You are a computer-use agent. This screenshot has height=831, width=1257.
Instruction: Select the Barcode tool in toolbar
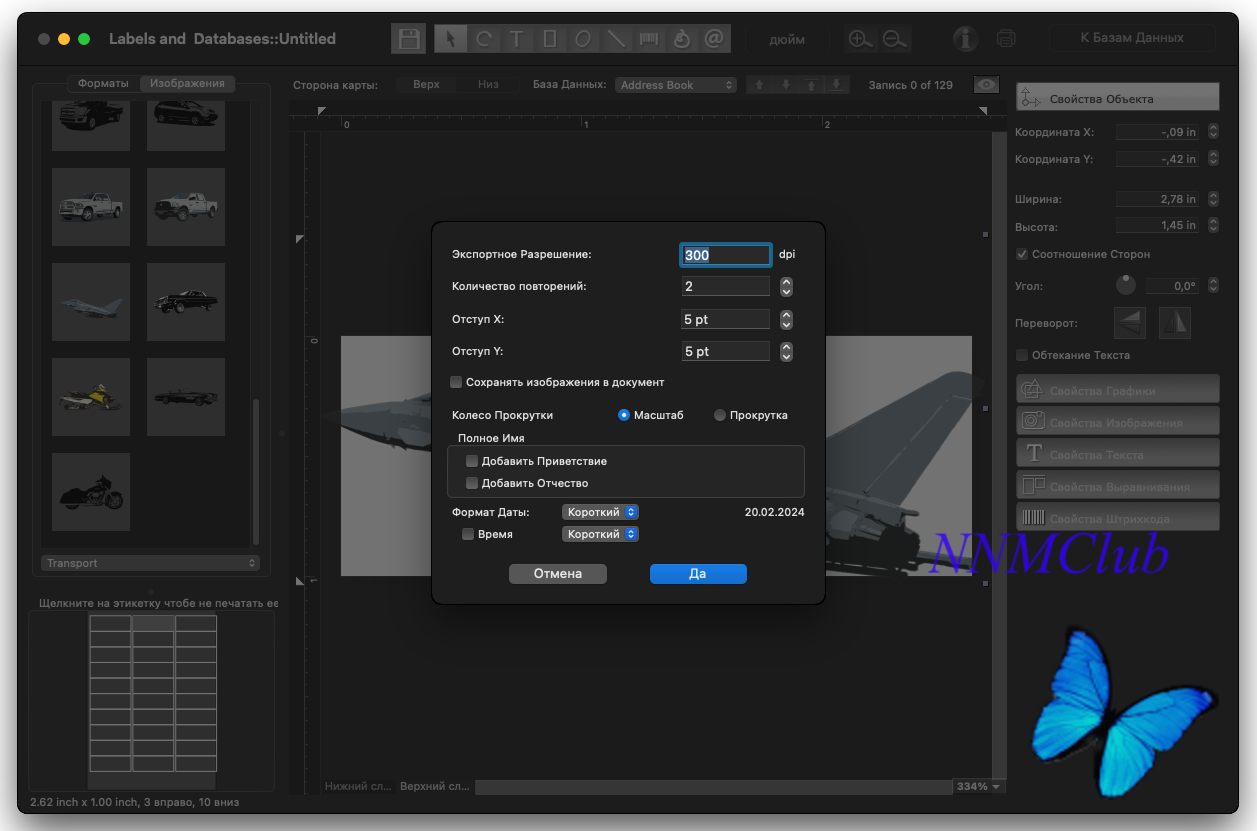pyautogui.click(x=648, y=39)
